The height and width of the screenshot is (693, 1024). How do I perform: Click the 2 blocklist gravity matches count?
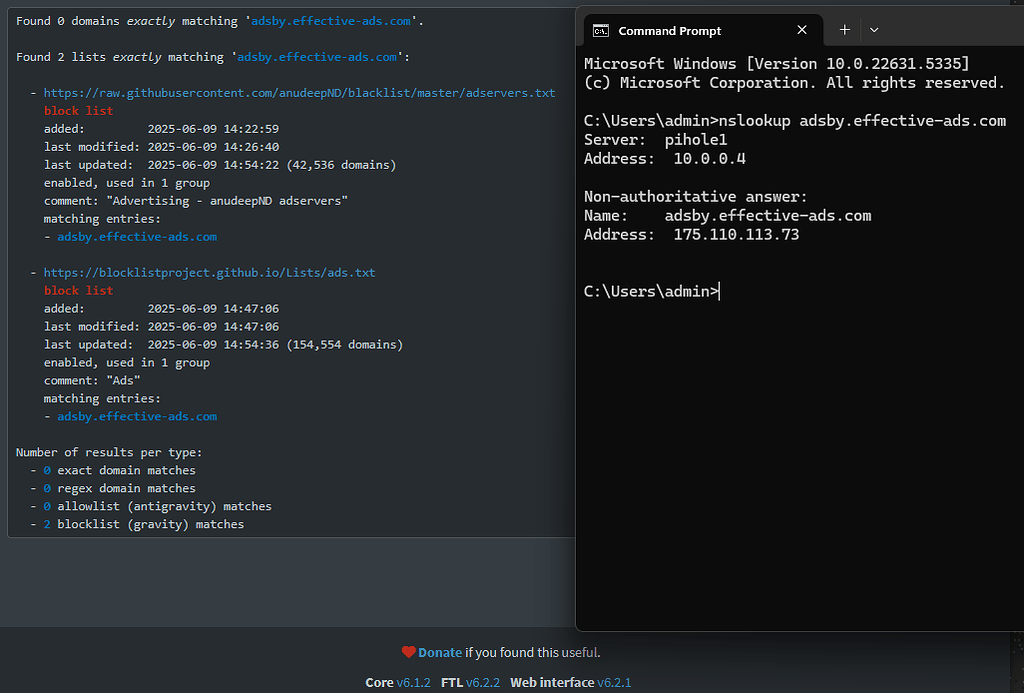click(x=46, y=523)
